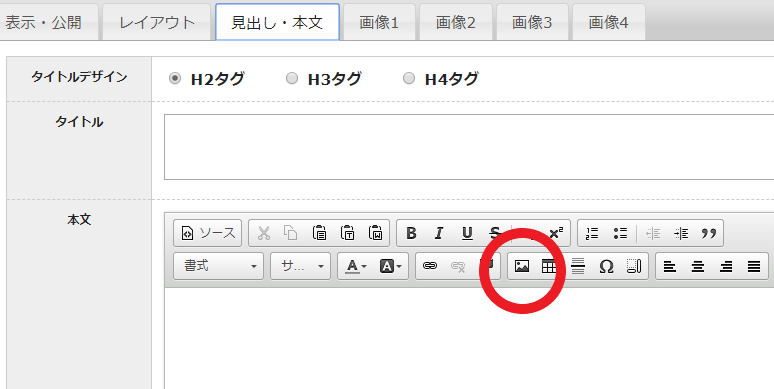Open the 書式 format dropdown
This screenshot has width=774, height=389.
219,266
